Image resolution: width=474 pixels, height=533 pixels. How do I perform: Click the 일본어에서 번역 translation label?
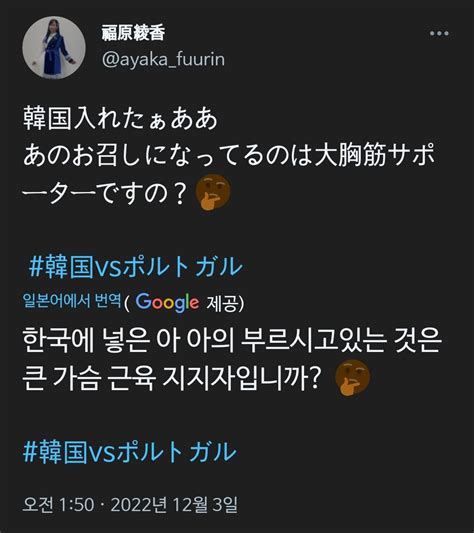72,300
